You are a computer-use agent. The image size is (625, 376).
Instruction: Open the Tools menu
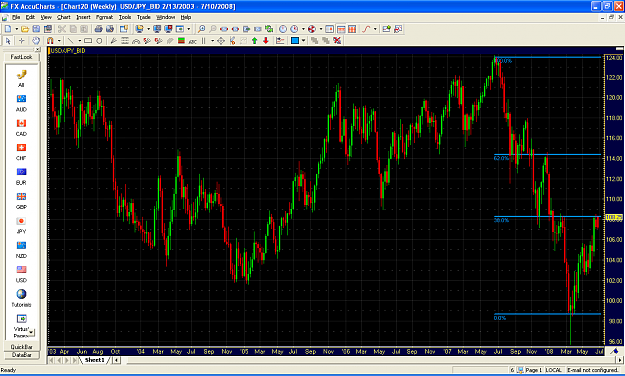click(x=125, y=17)
